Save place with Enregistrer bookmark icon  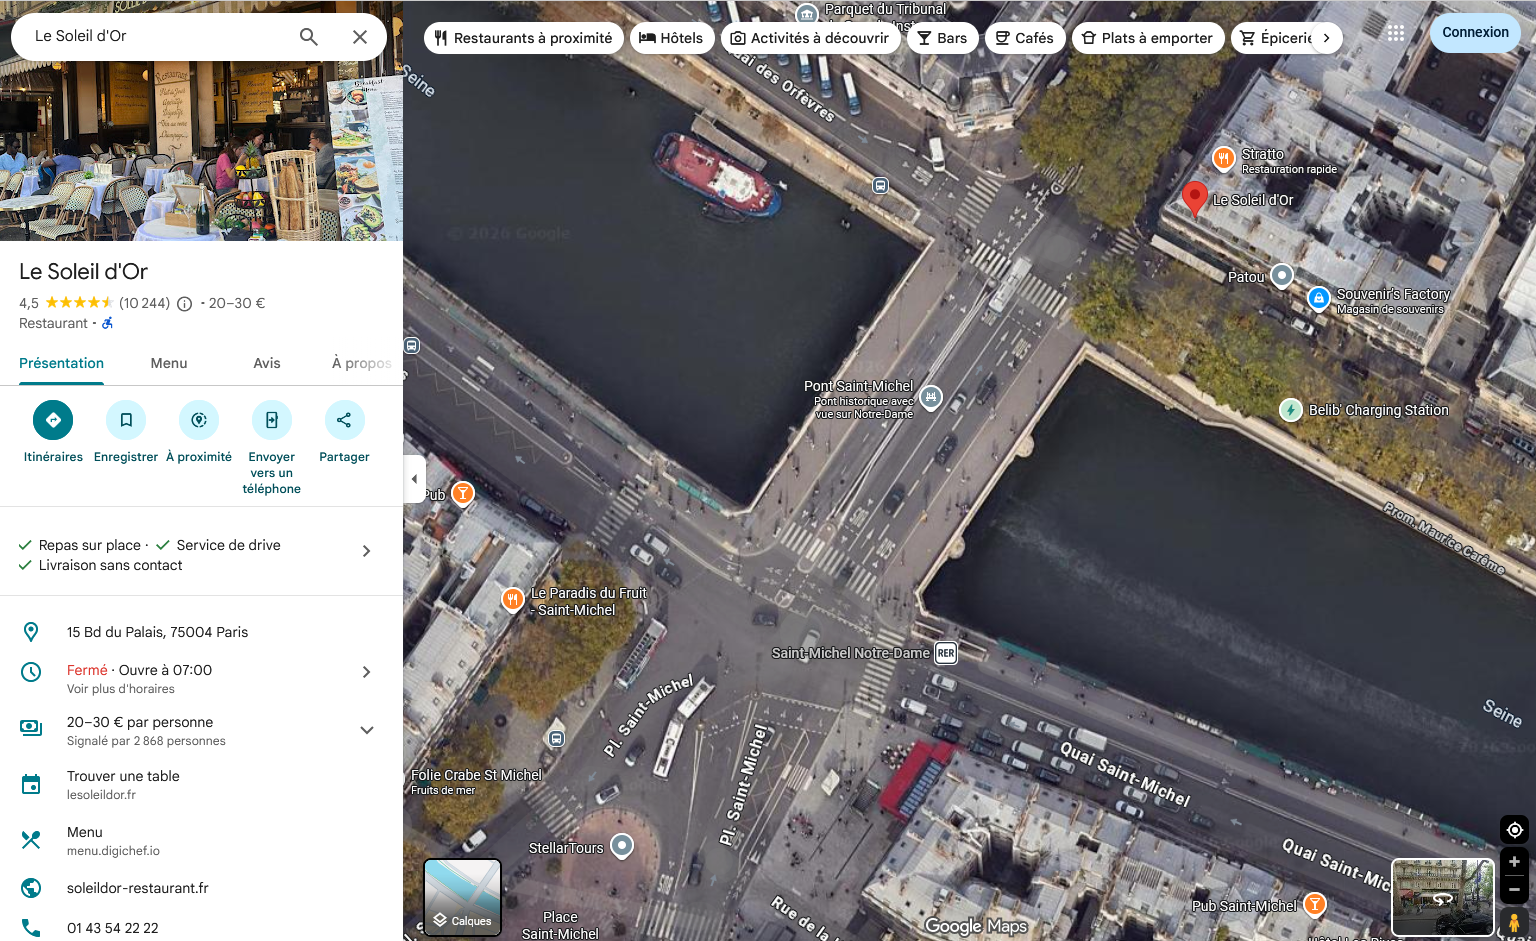(x=126, y=420)
